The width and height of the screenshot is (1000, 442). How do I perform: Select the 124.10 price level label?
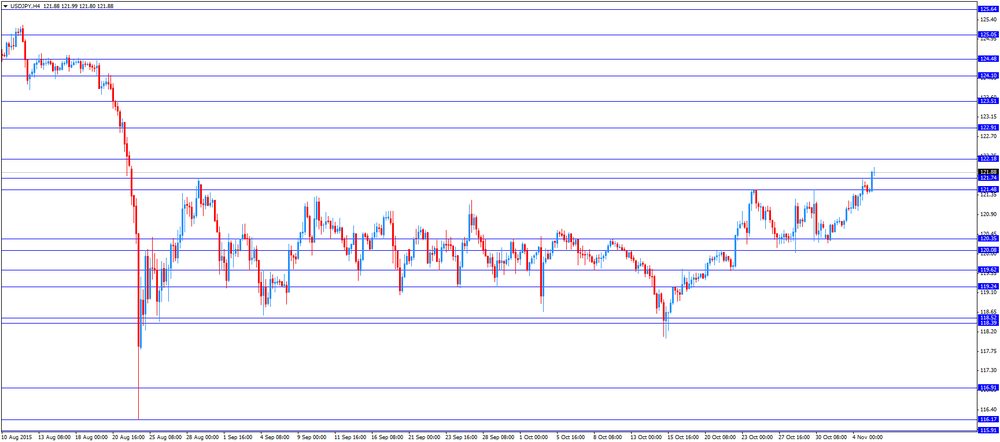pos(988,76)
